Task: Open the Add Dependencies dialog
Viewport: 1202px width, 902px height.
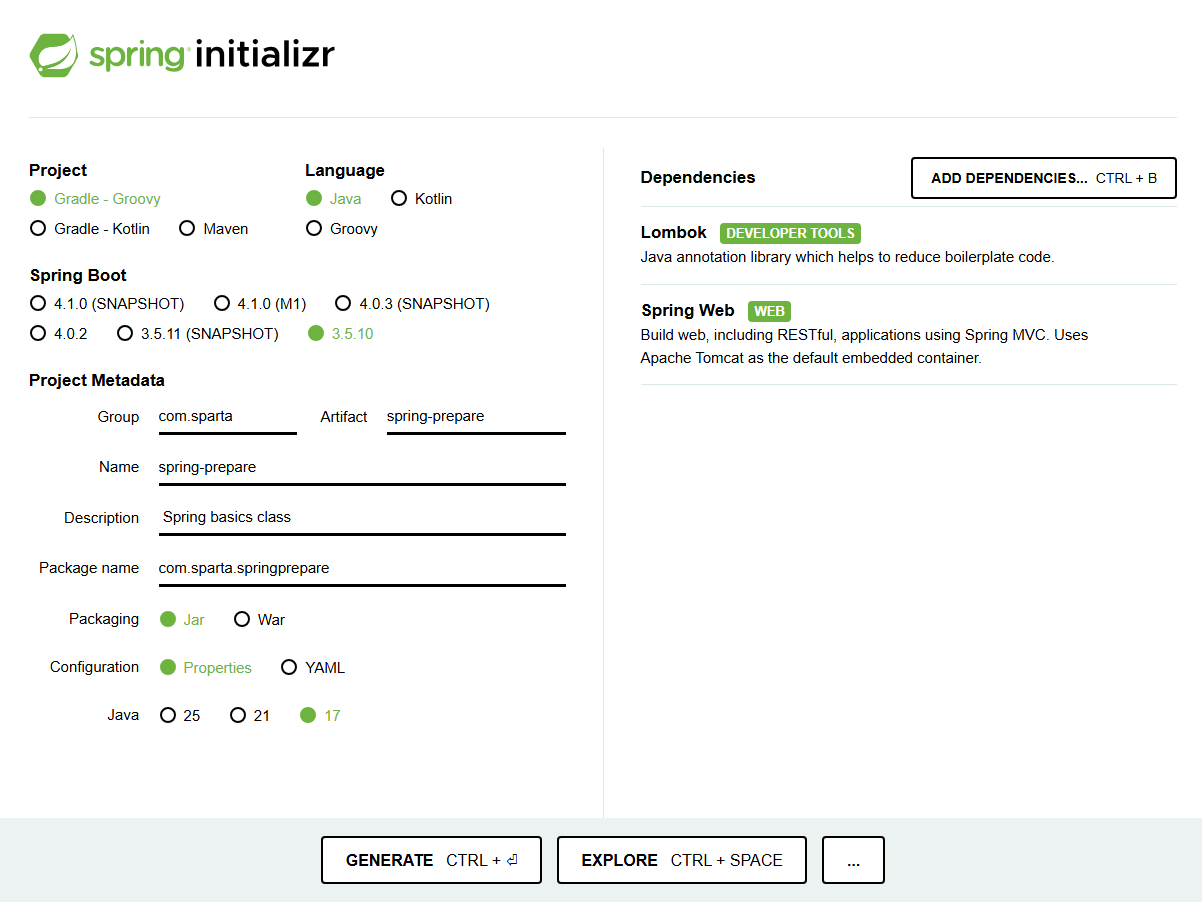Action: pos(1044,178)
